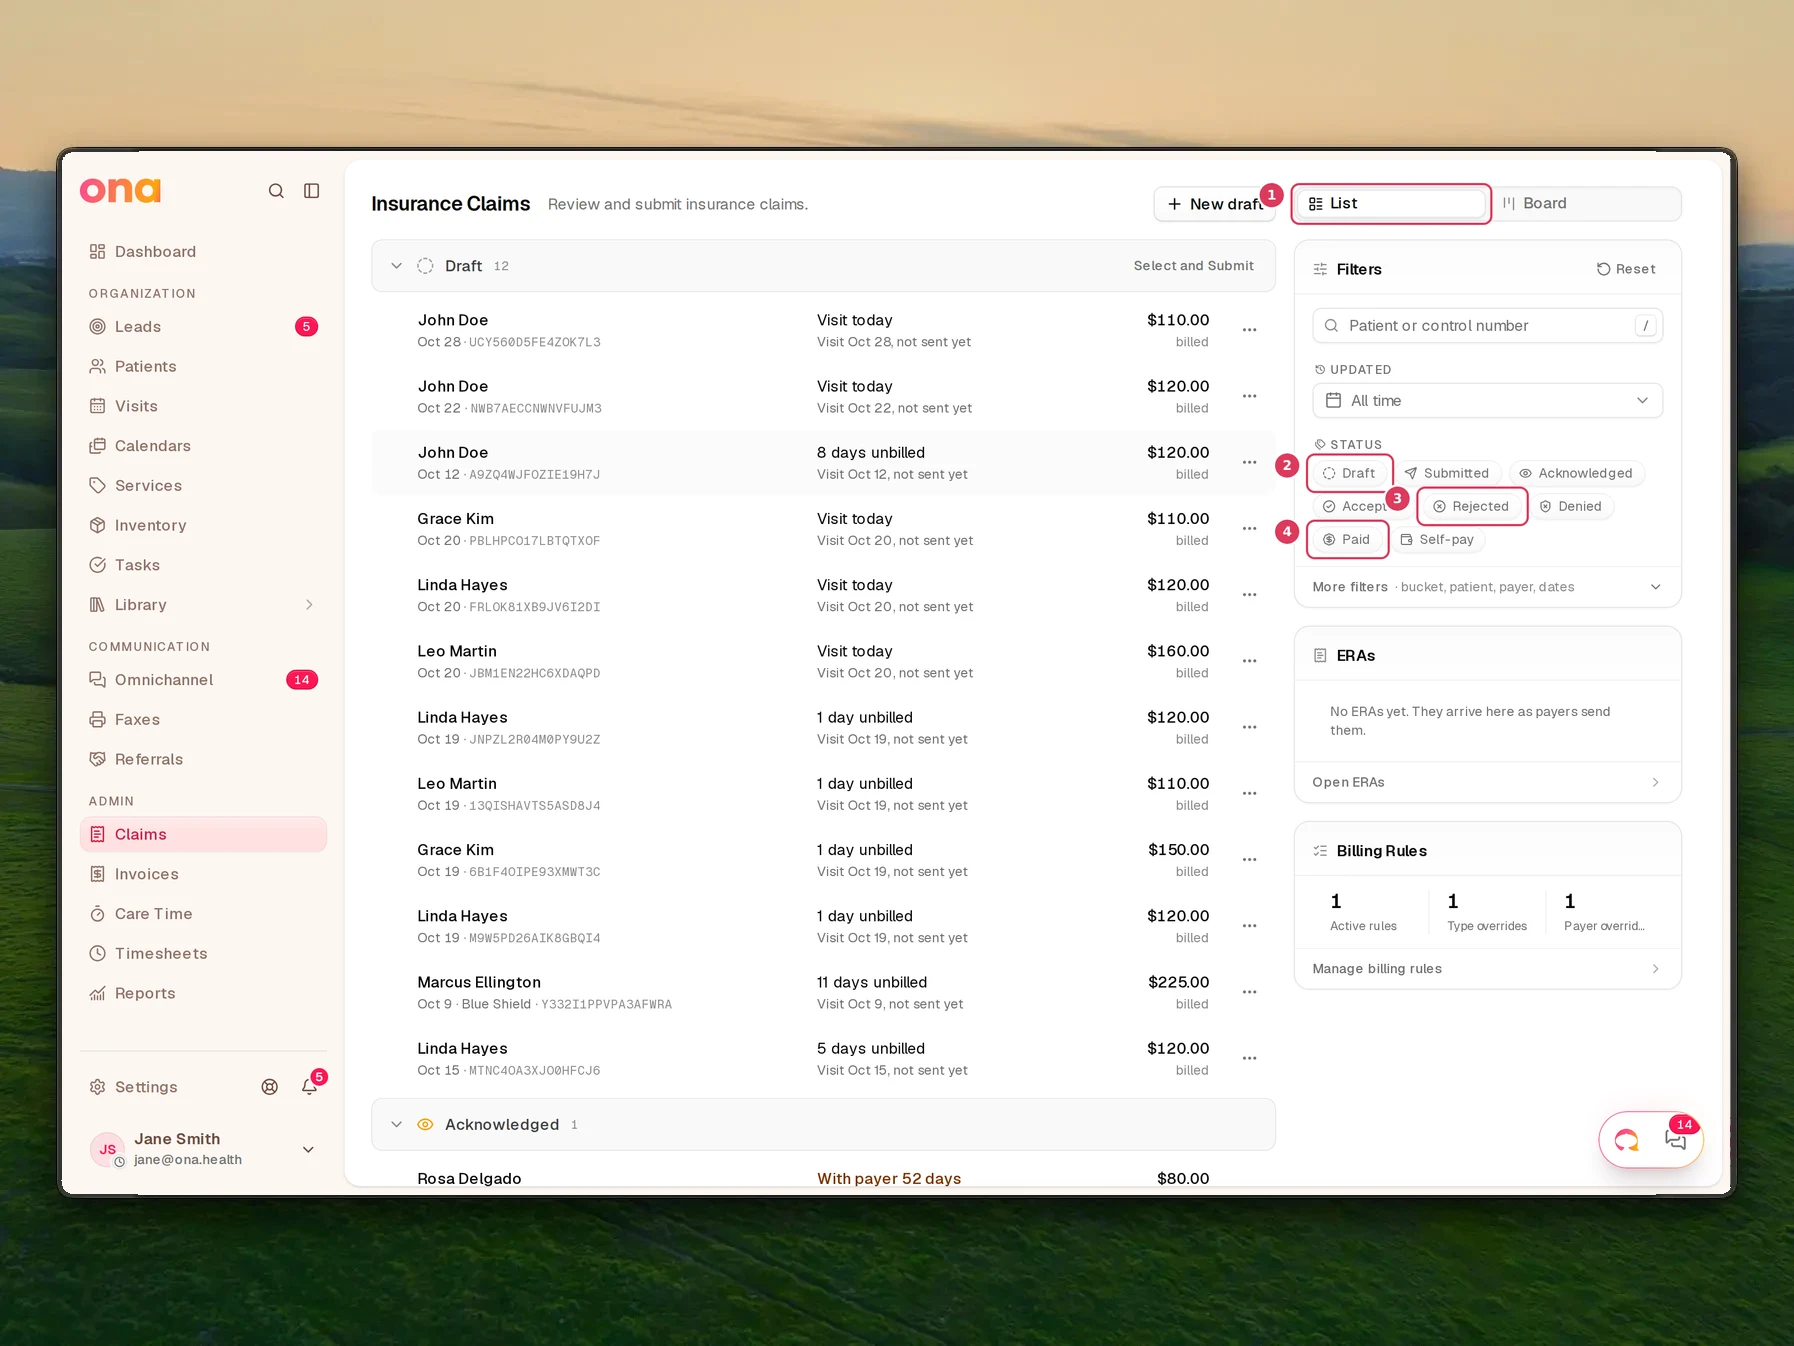Open Reports in the sidebar
Viewport: 1794px width, 1346px height.
click(203, 994)
